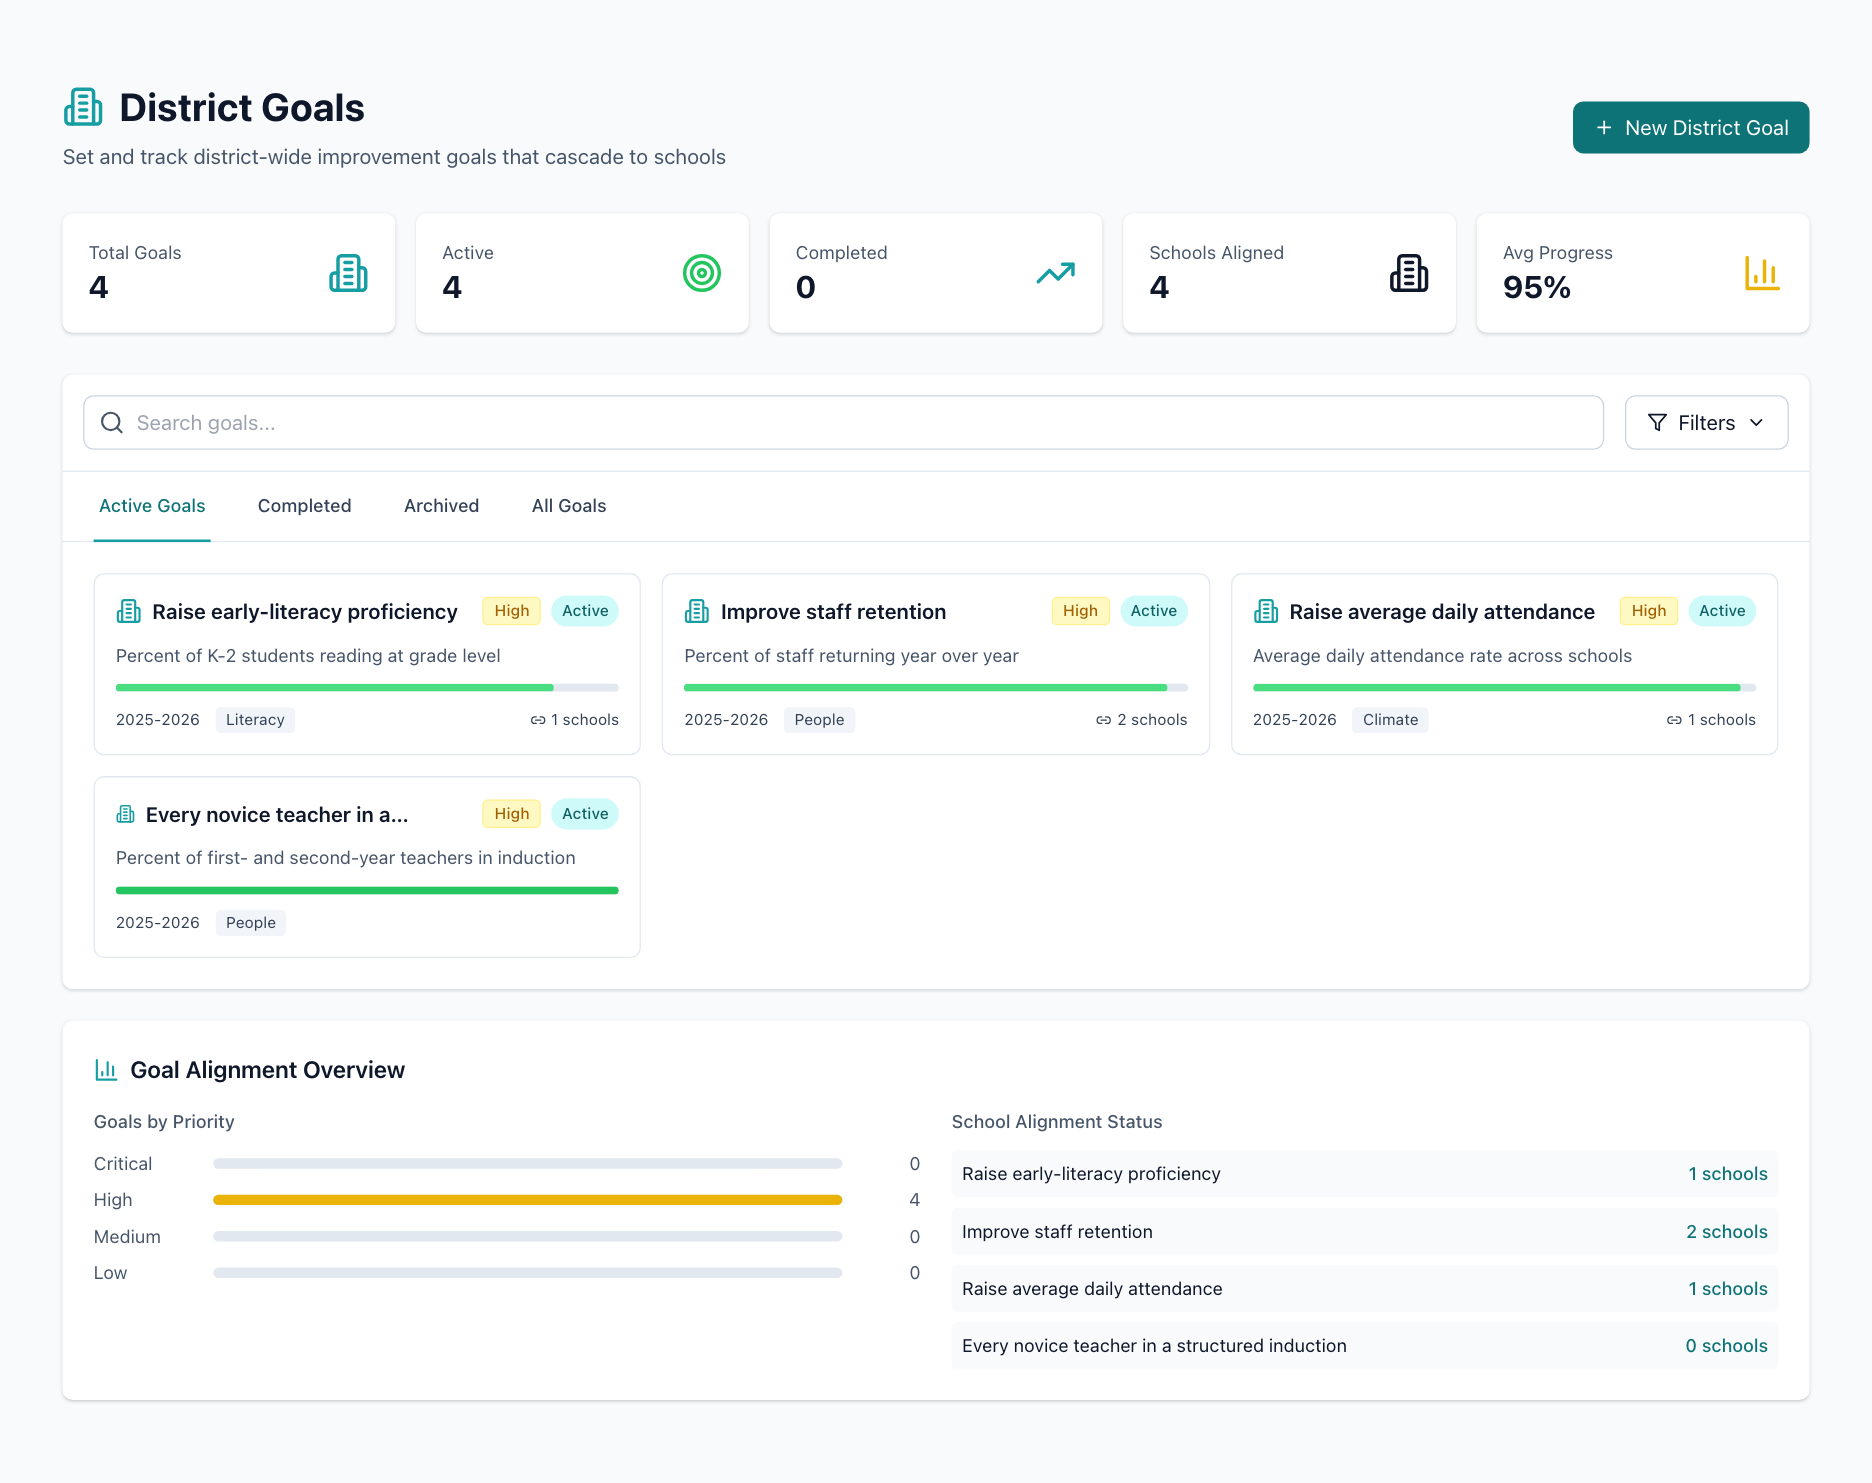Viewport: 1872px width, 1483px height.
Task: Click the Critical priority row label
Action: (x=123, y=1164)
